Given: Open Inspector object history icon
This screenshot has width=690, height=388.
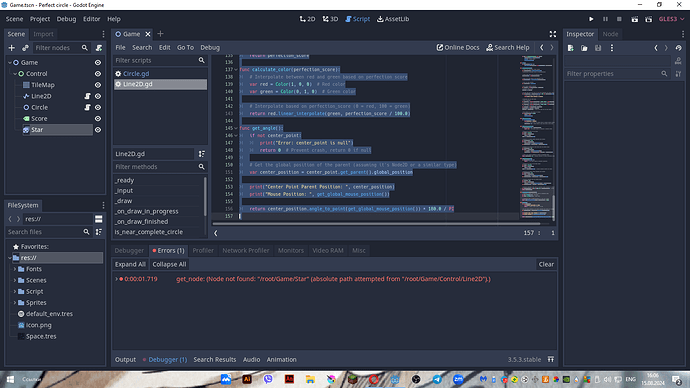Looking at the screenshot, I should [679, 48].
